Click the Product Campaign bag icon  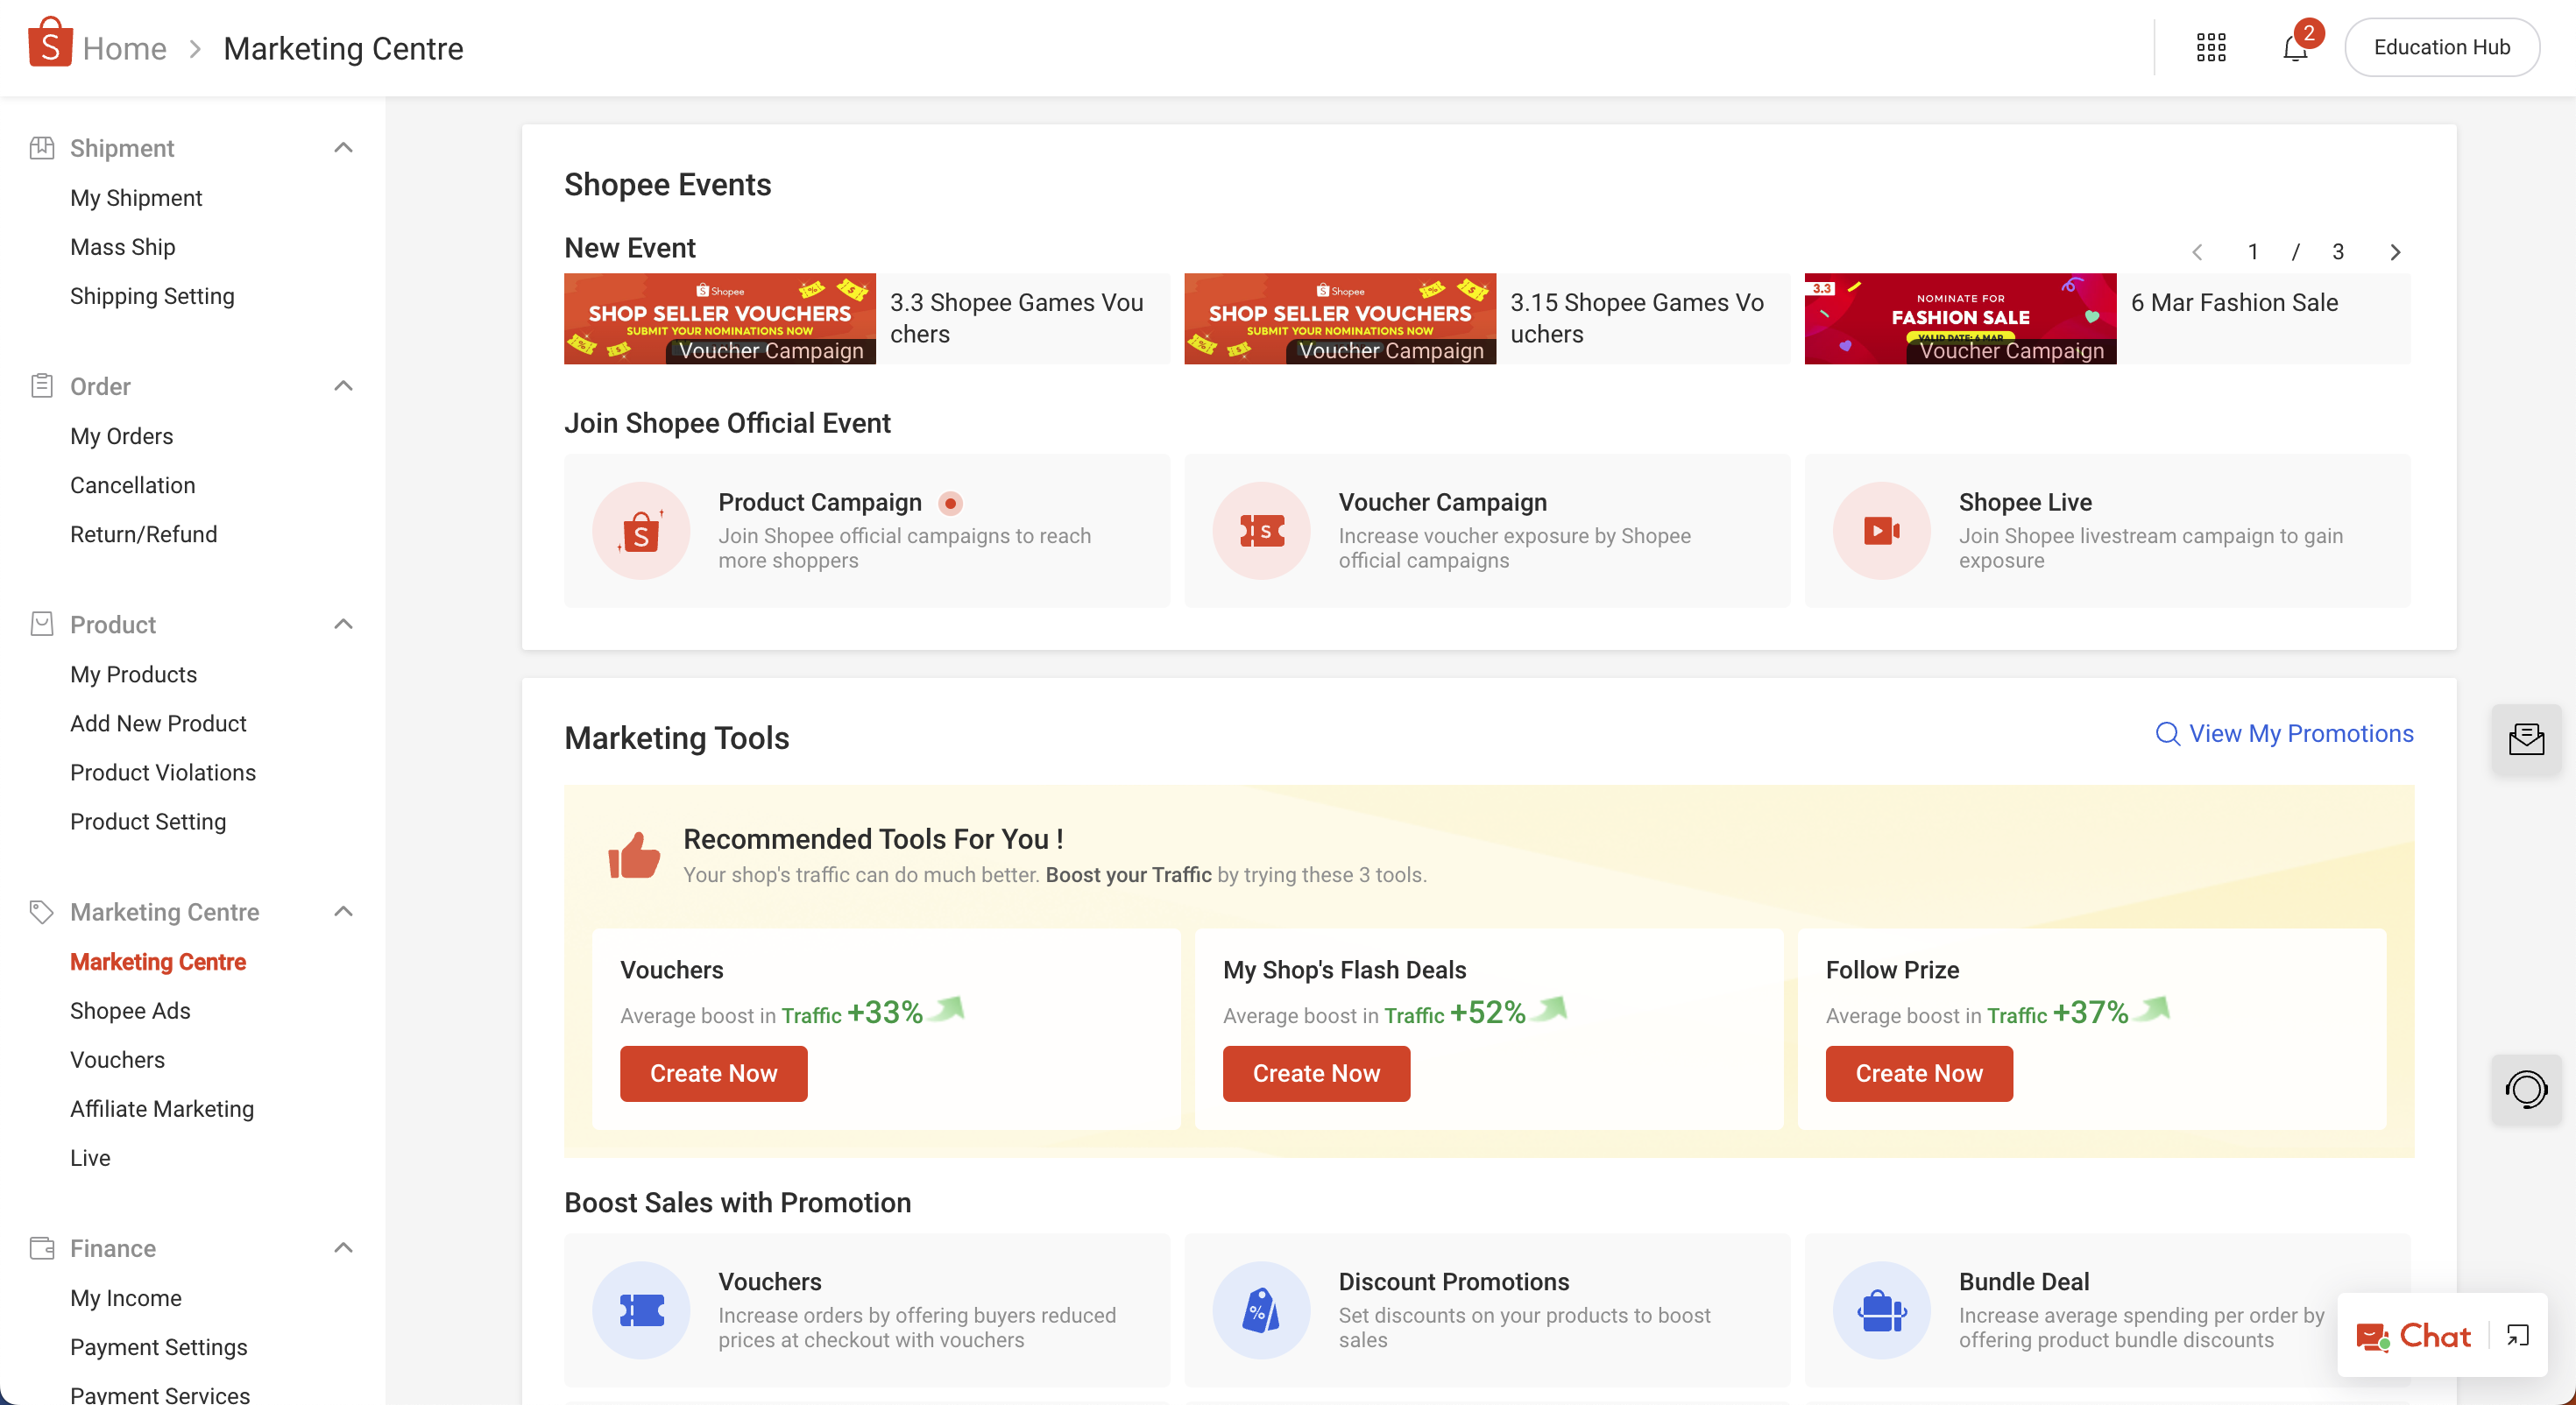coord(641,531)
